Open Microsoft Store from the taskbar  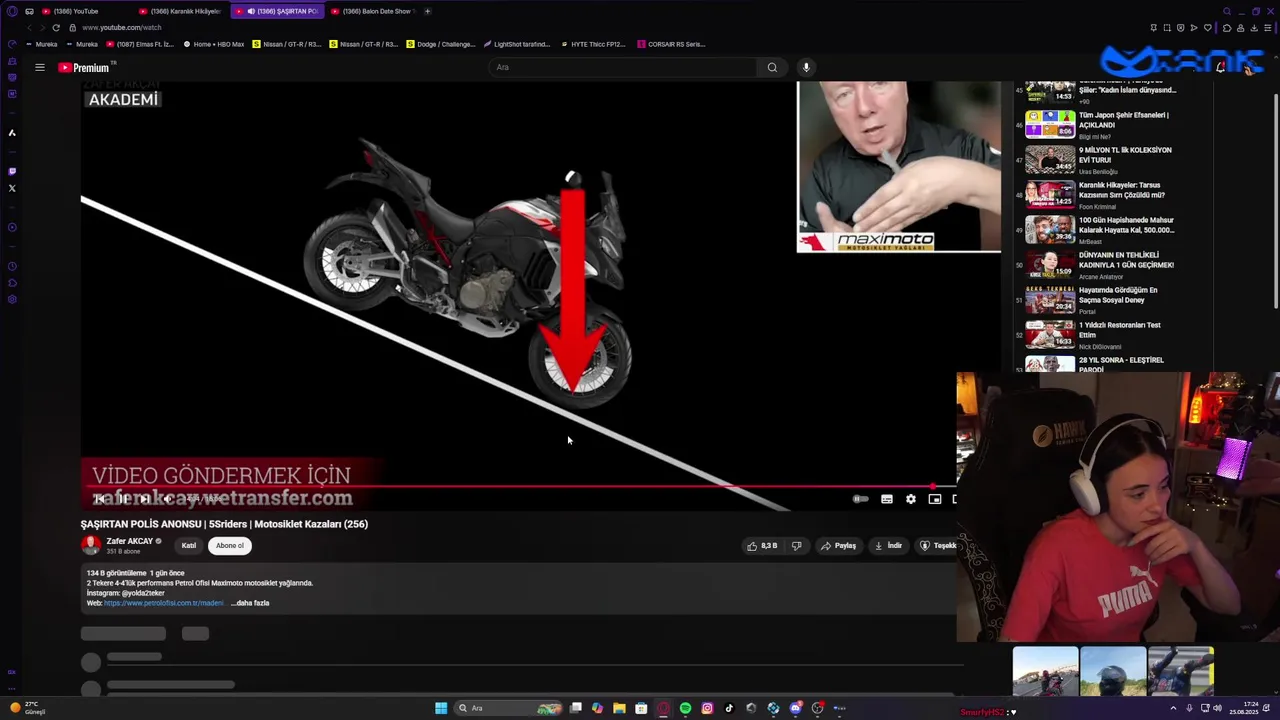pos(641,708)
